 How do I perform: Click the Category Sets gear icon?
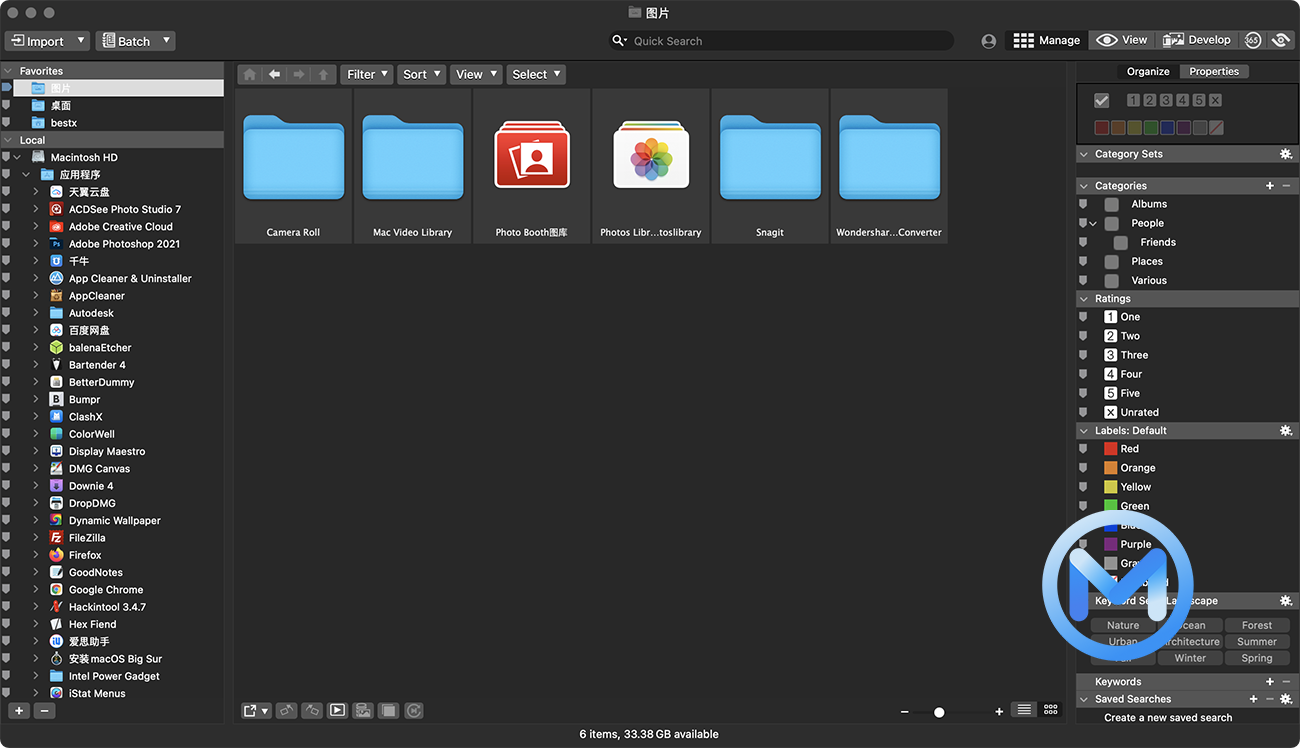(x=1286, y=154)
